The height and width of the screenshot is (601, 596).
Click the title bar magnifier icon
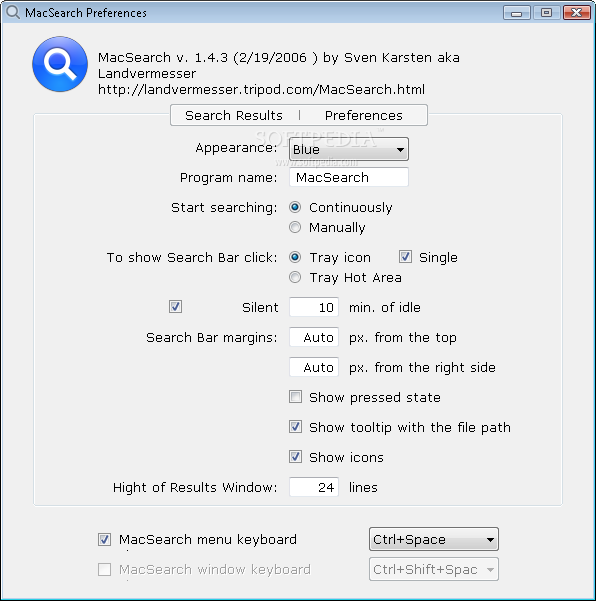(13, 12)
